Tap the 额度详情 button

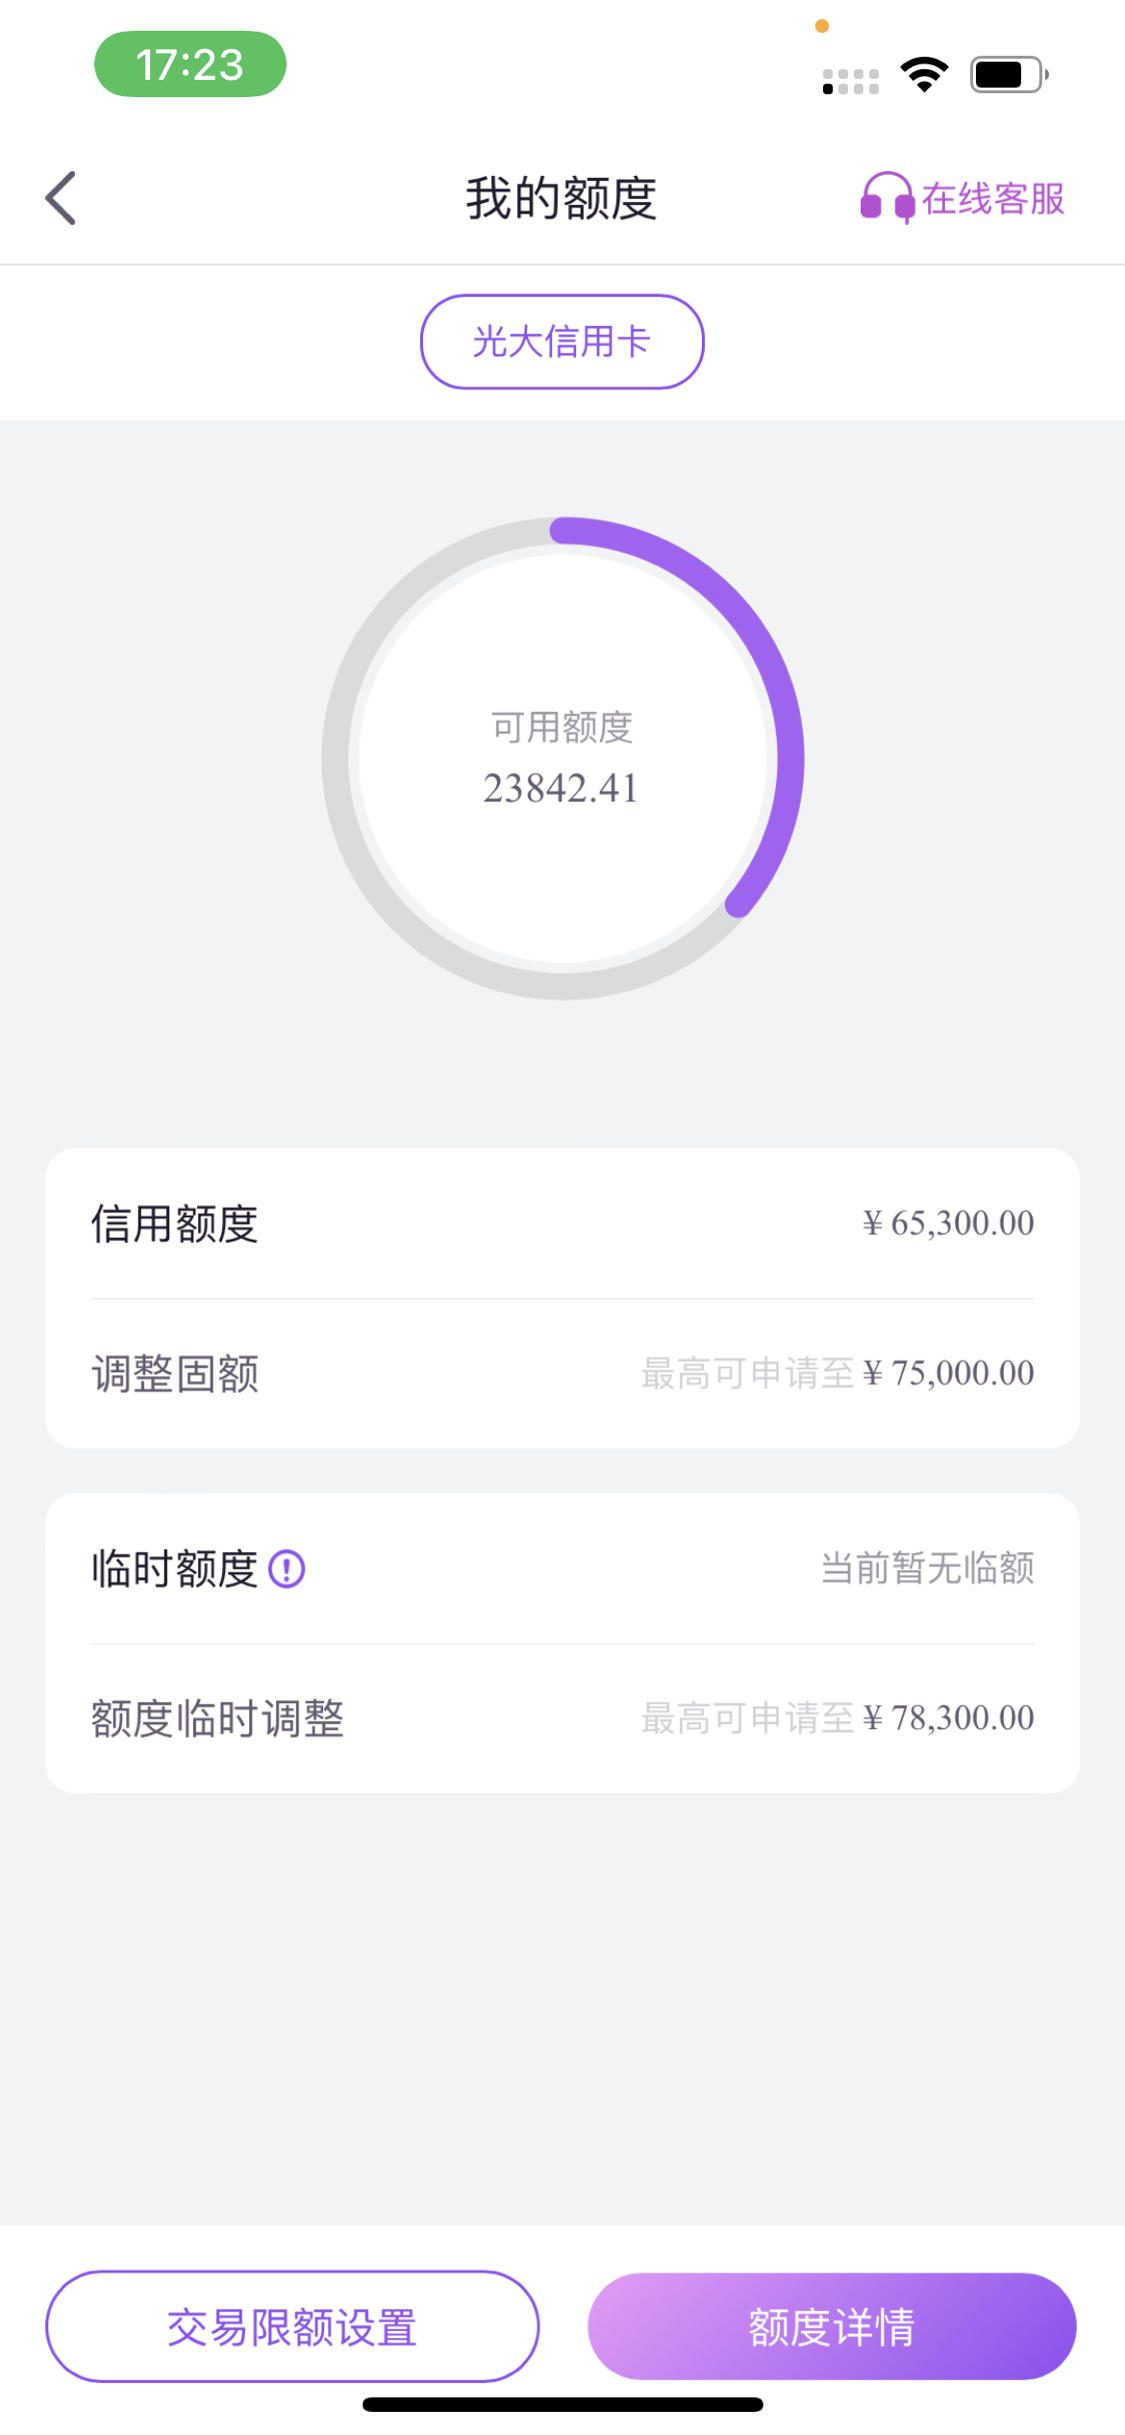pyautogui.click(x=832, y=2326)
